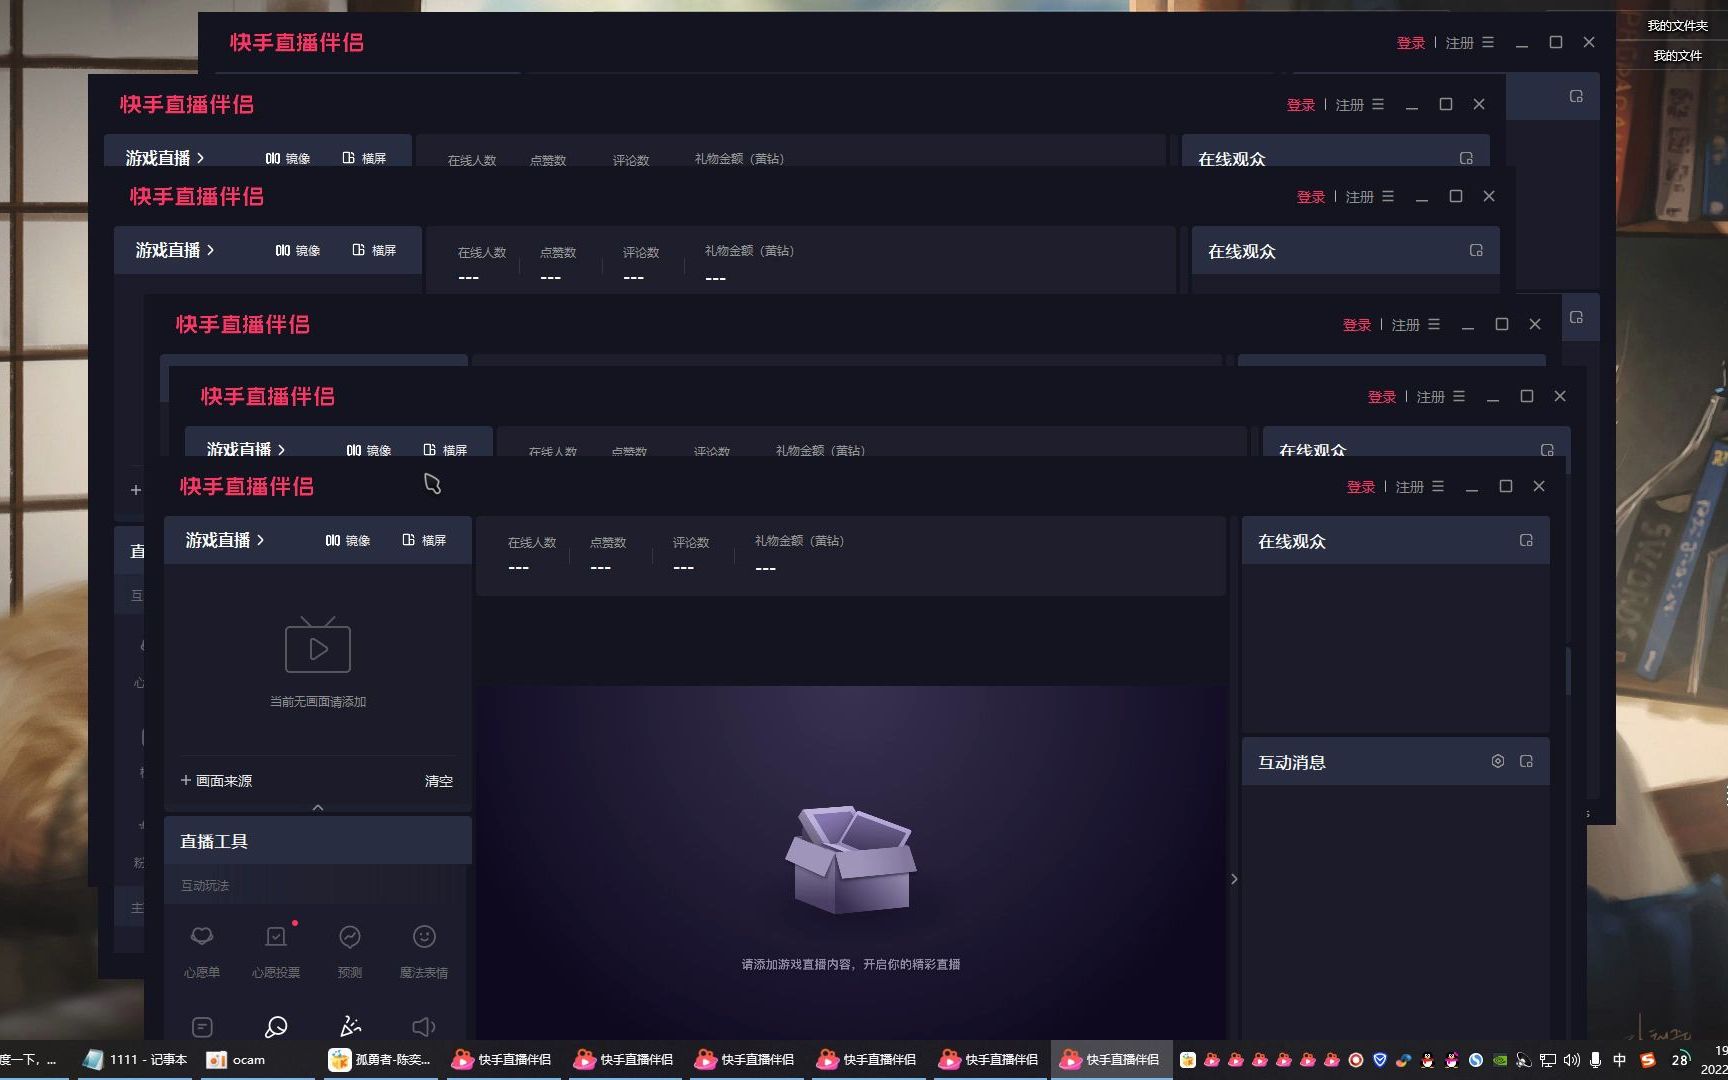Click highlighted active 快手直播伴侣 taskbar button
The height and width of the screenshot is (1080, 1728).
click(x=1111, y=1060)
